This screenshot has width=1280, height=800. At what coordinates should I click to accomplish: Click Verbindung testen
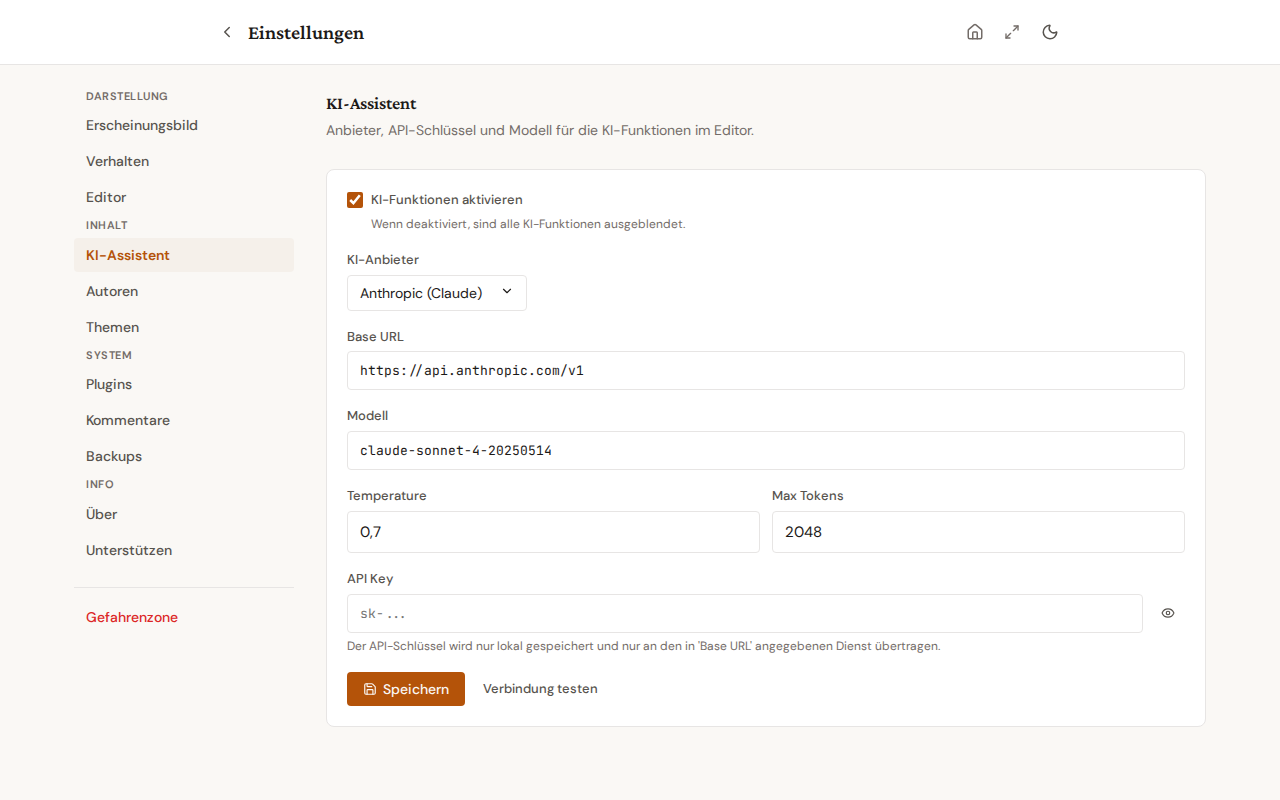pos(540,689)
